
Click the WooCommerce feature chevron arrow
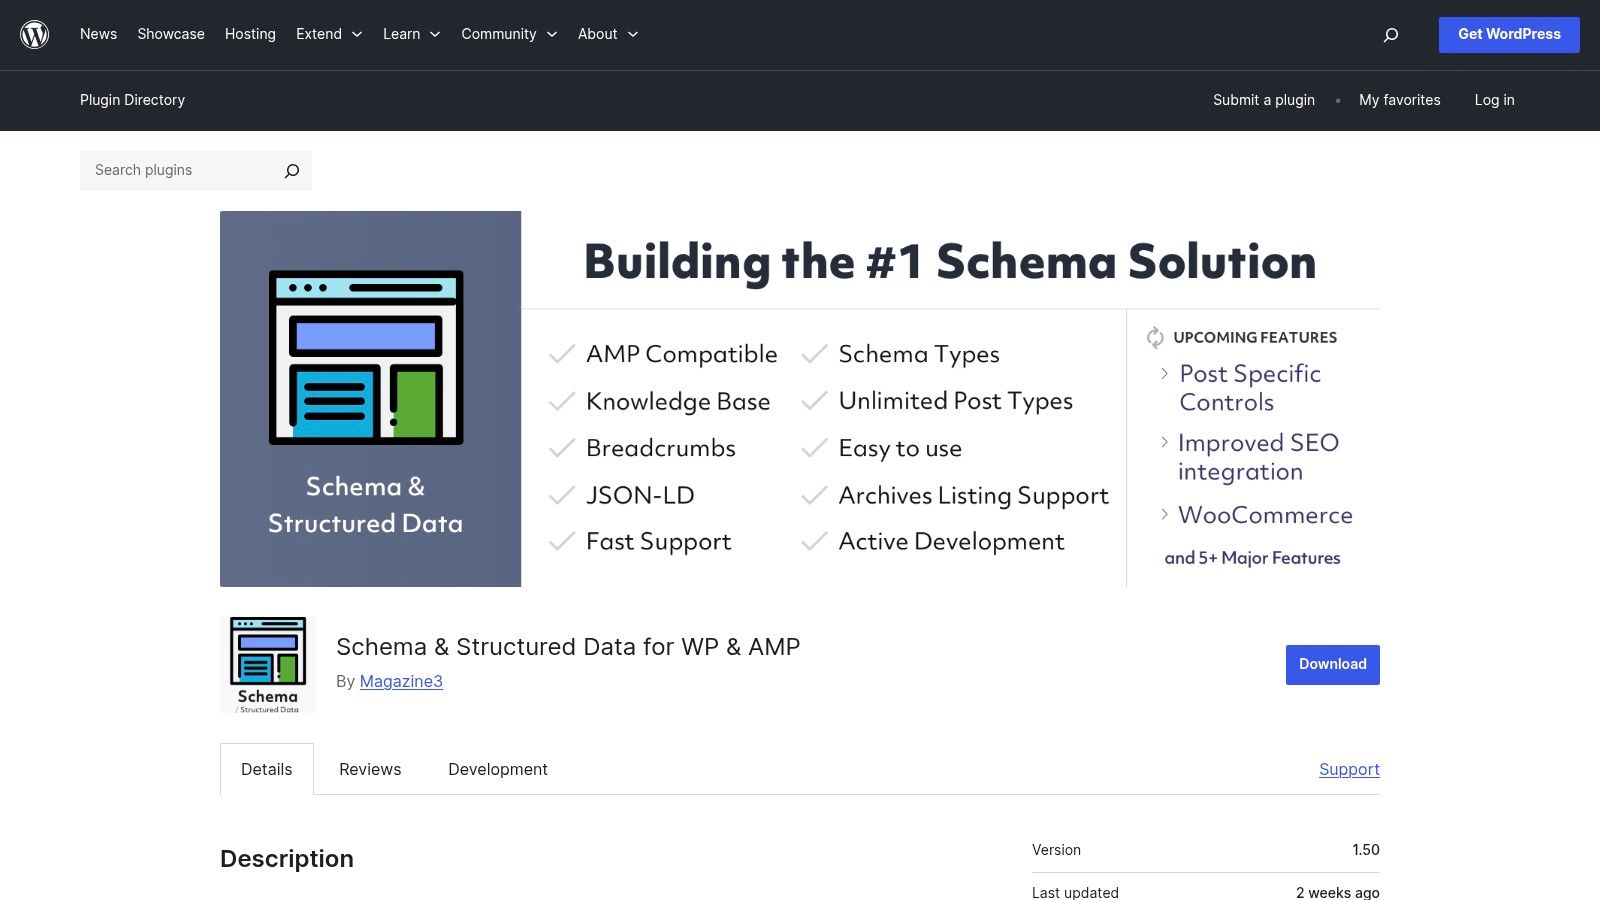click(1164, 515)
